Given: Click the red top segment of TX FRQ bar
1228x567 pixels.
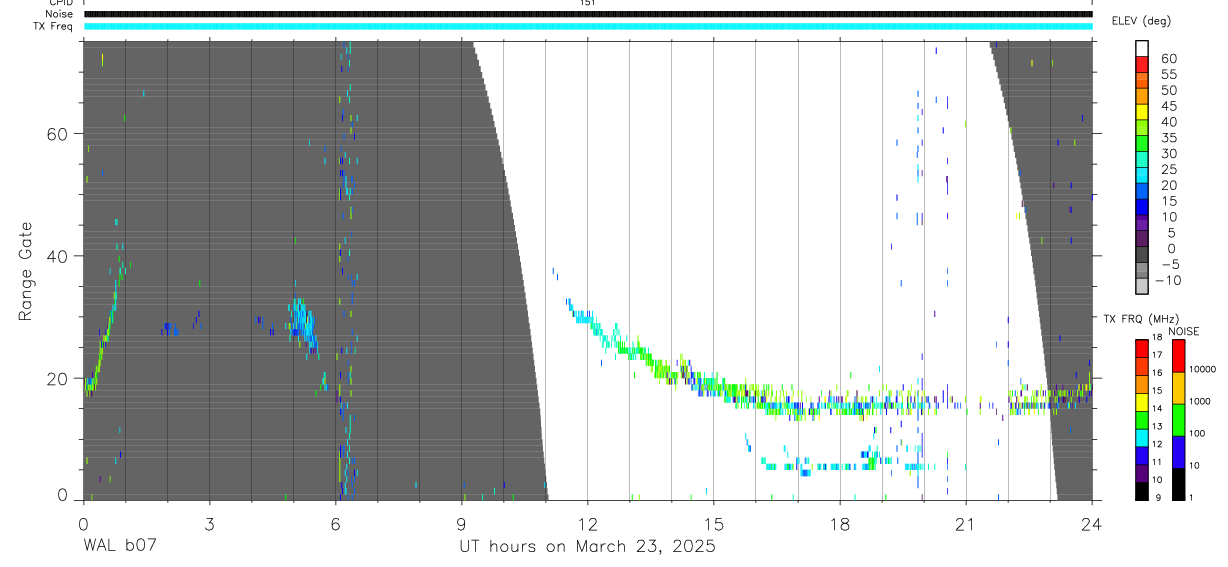Looking at the screenshot, I should tap(1142, 348).
